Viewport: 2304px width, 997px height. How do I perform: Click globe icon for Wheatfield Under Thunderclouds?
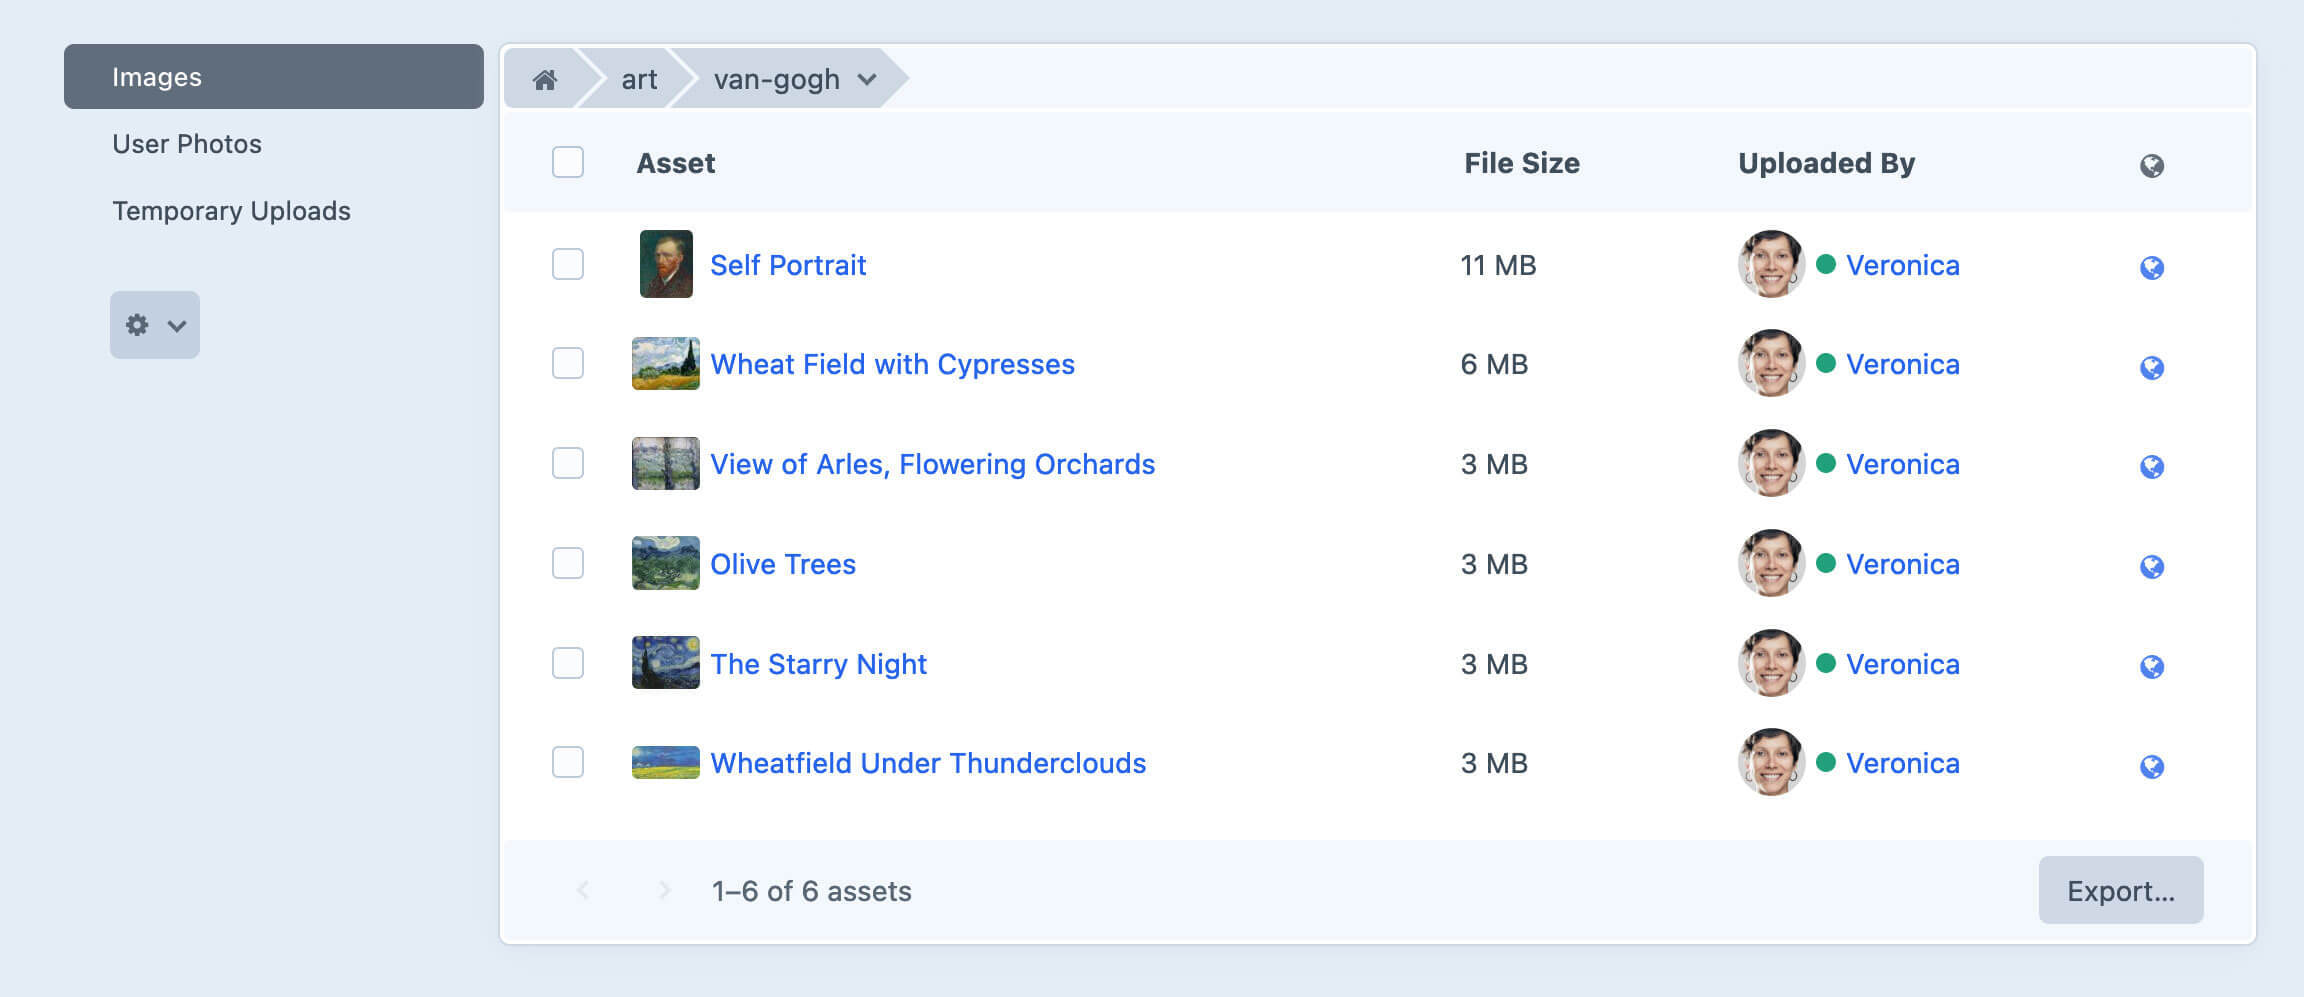coord(2152,766)
